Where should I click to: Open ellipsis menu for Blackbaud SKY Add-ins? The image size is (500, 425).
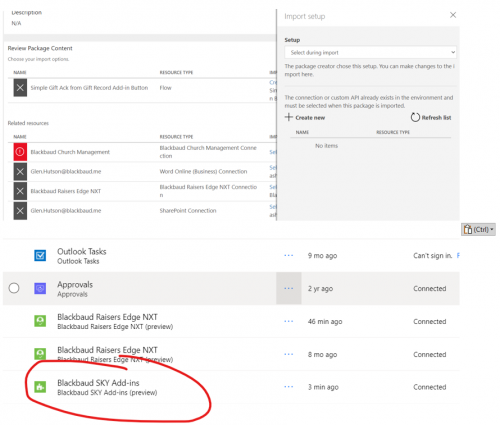289,387
